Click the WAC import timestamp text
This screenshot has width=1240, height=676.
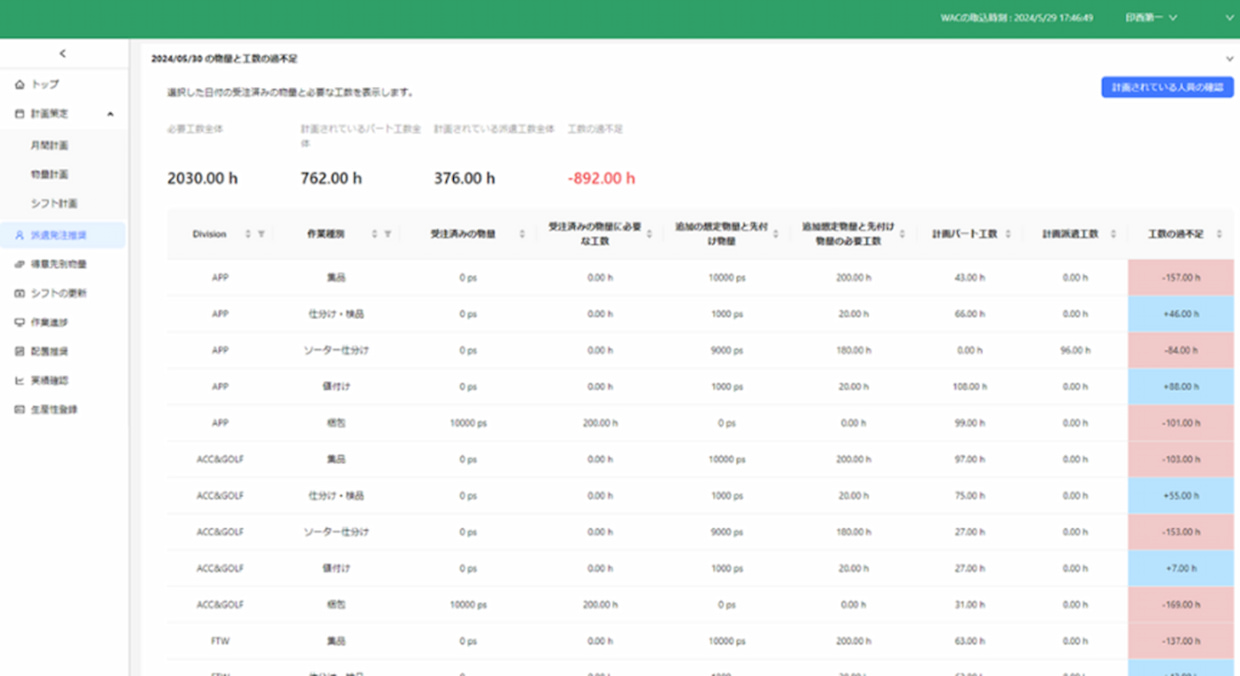[x=1016, y=18]
